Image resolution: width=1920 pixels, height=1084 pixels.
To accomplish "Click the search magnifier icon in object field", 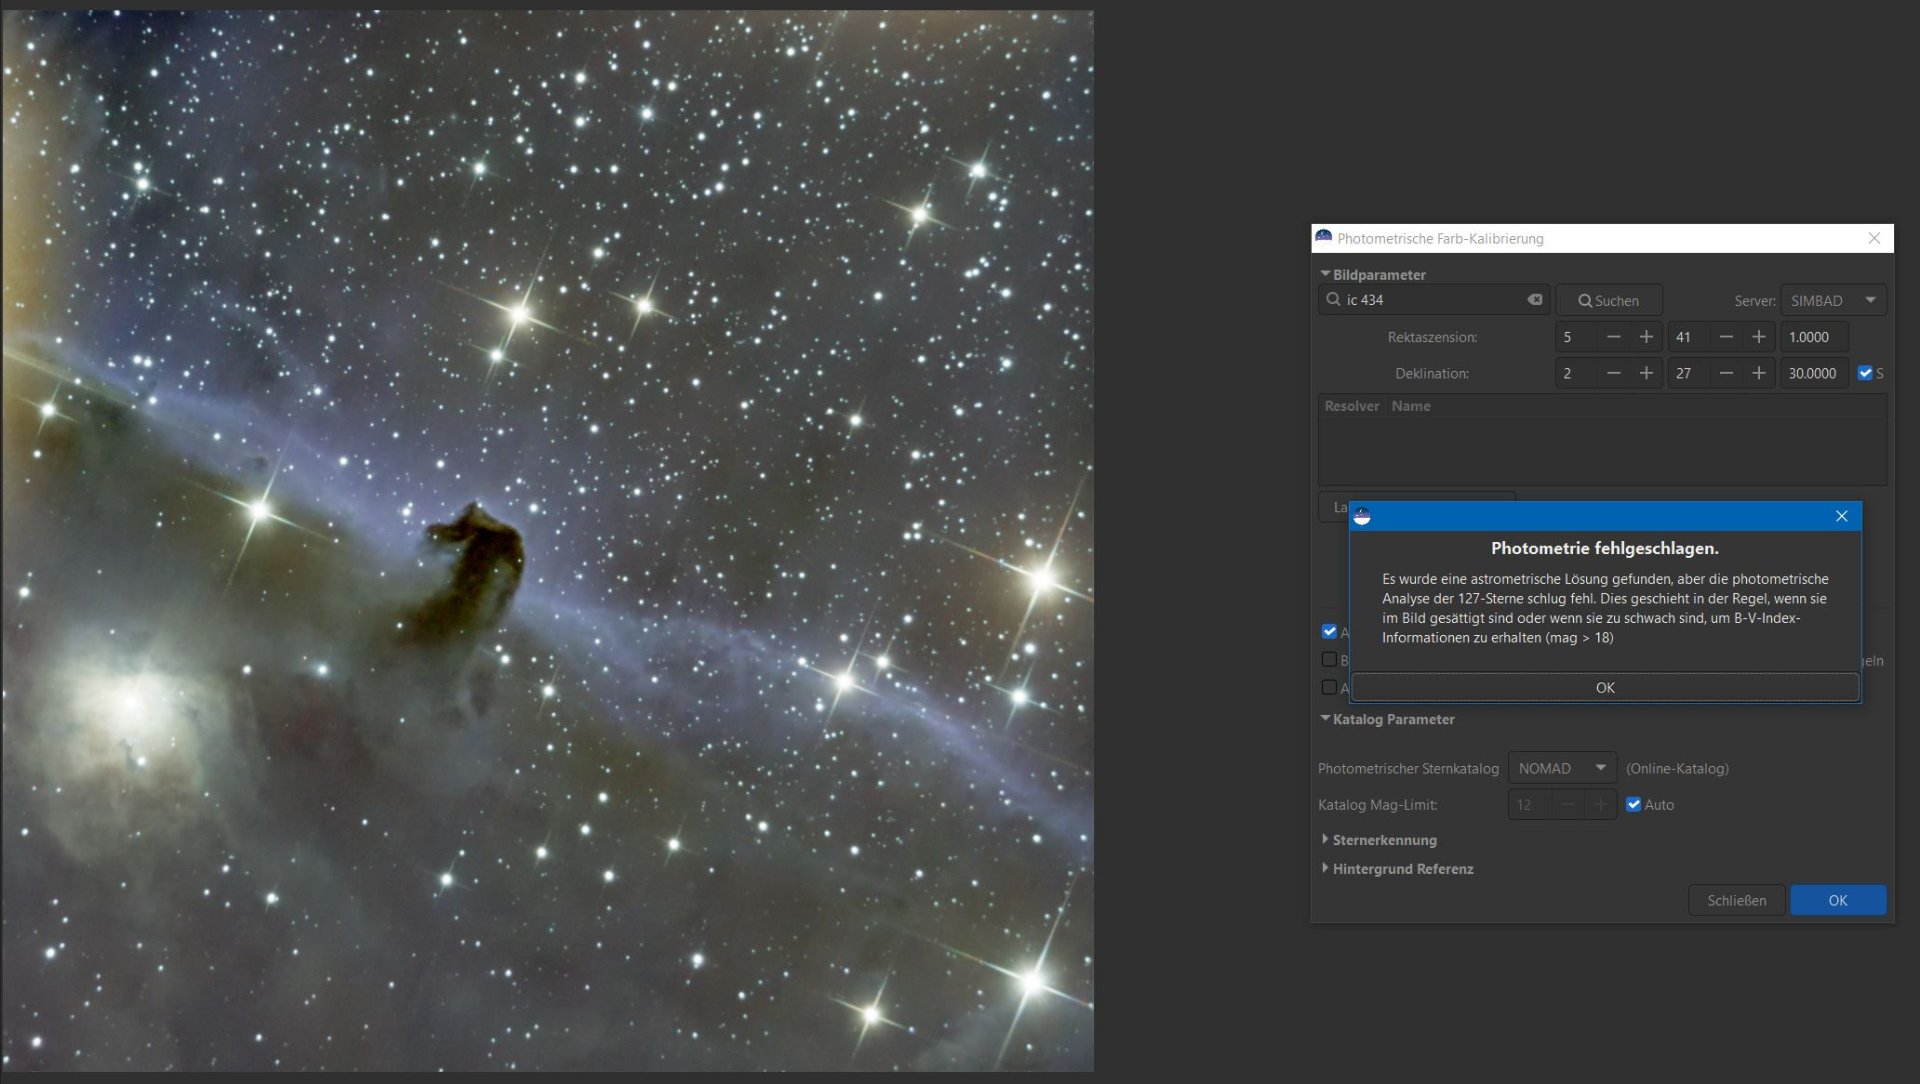I will click(x=1333, y=299).
